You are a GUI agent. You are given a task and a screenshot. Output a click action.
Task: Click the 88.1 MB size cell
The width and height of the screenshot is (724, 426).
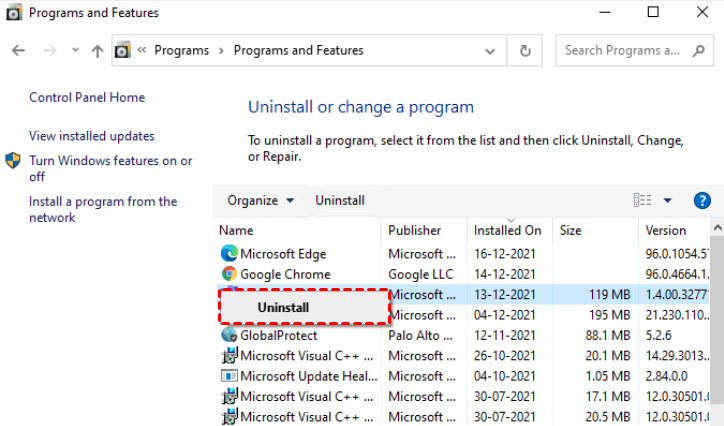click(x=608, y=335)
